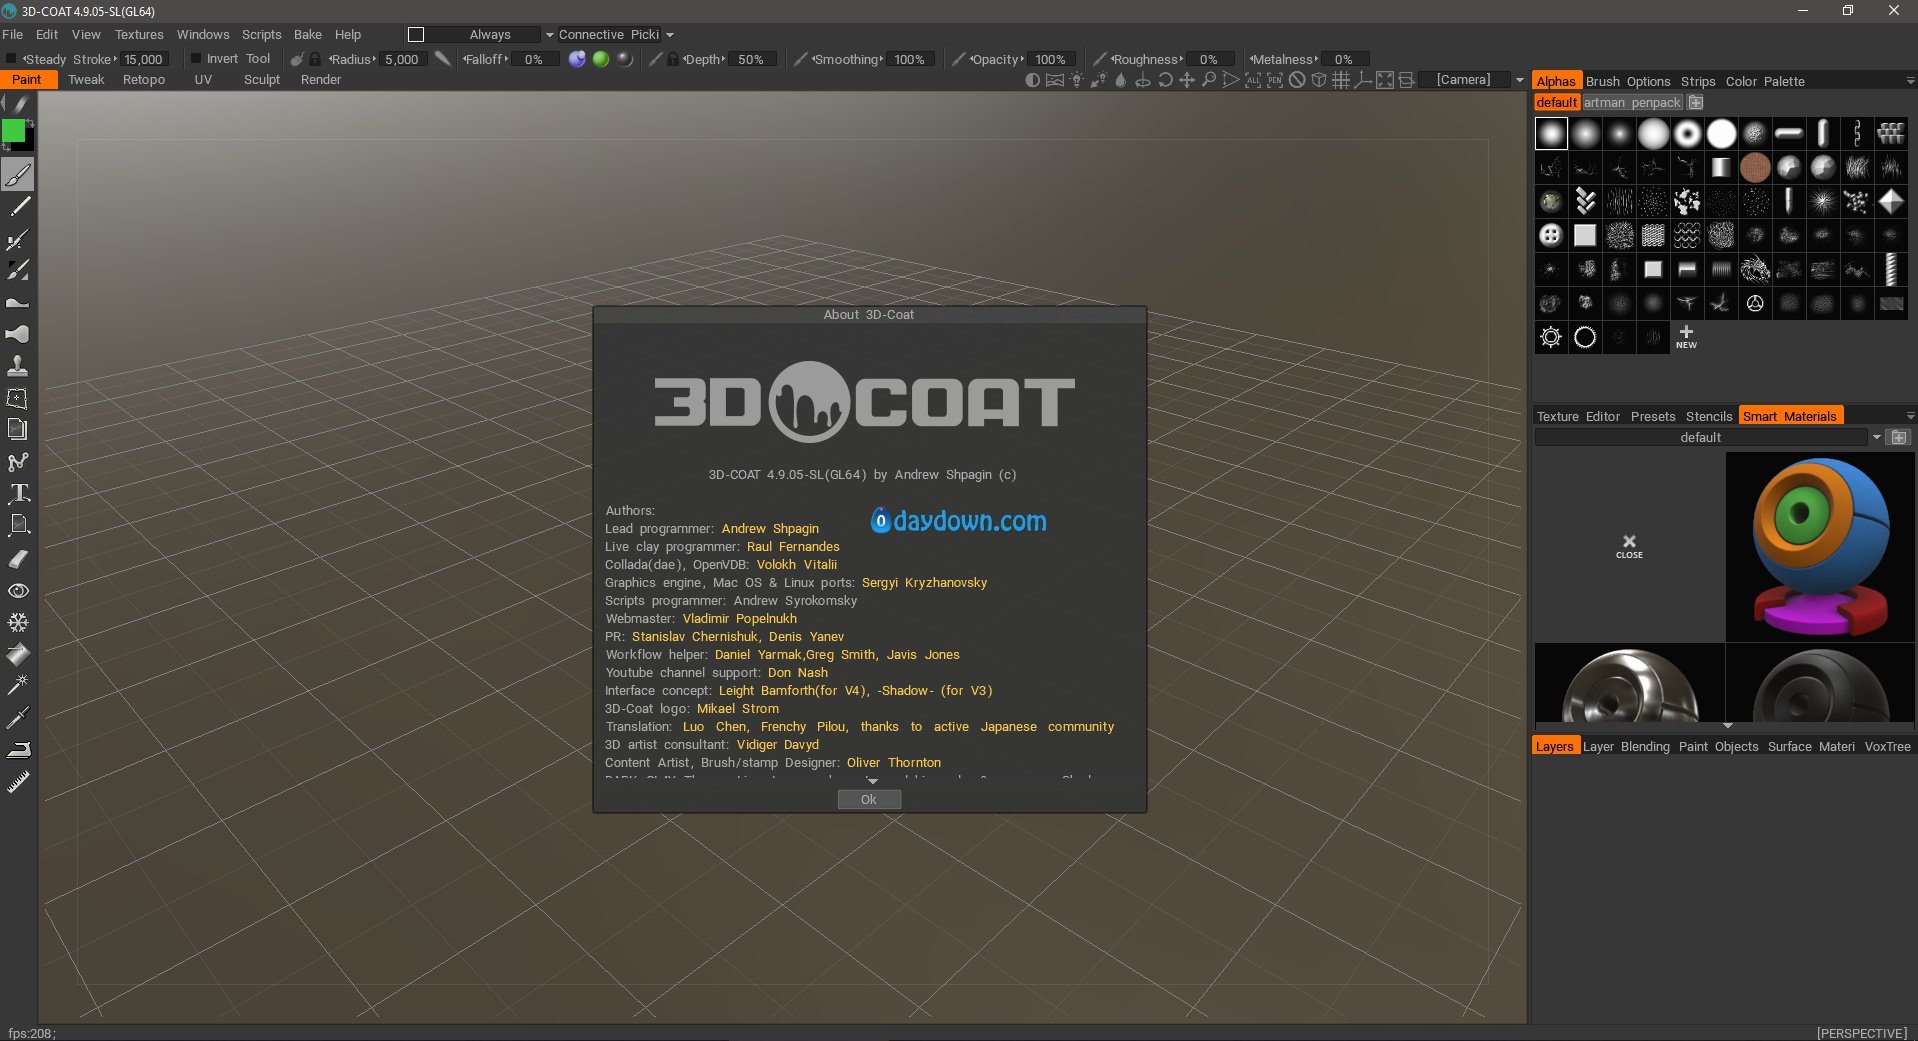
Task: Toggle the green color channel sphere
Action: (x=601, y=59)
